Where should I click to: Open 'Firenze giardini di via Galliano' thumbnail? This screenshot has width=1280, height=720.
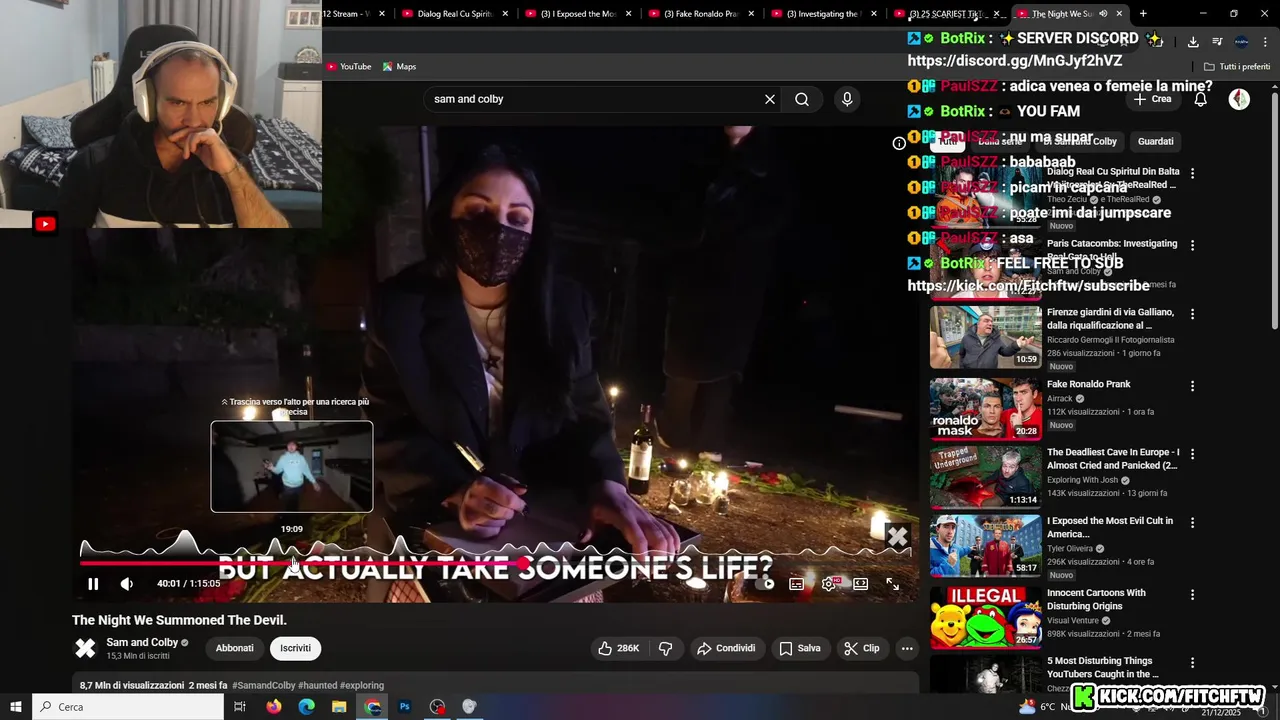point(986,337)
